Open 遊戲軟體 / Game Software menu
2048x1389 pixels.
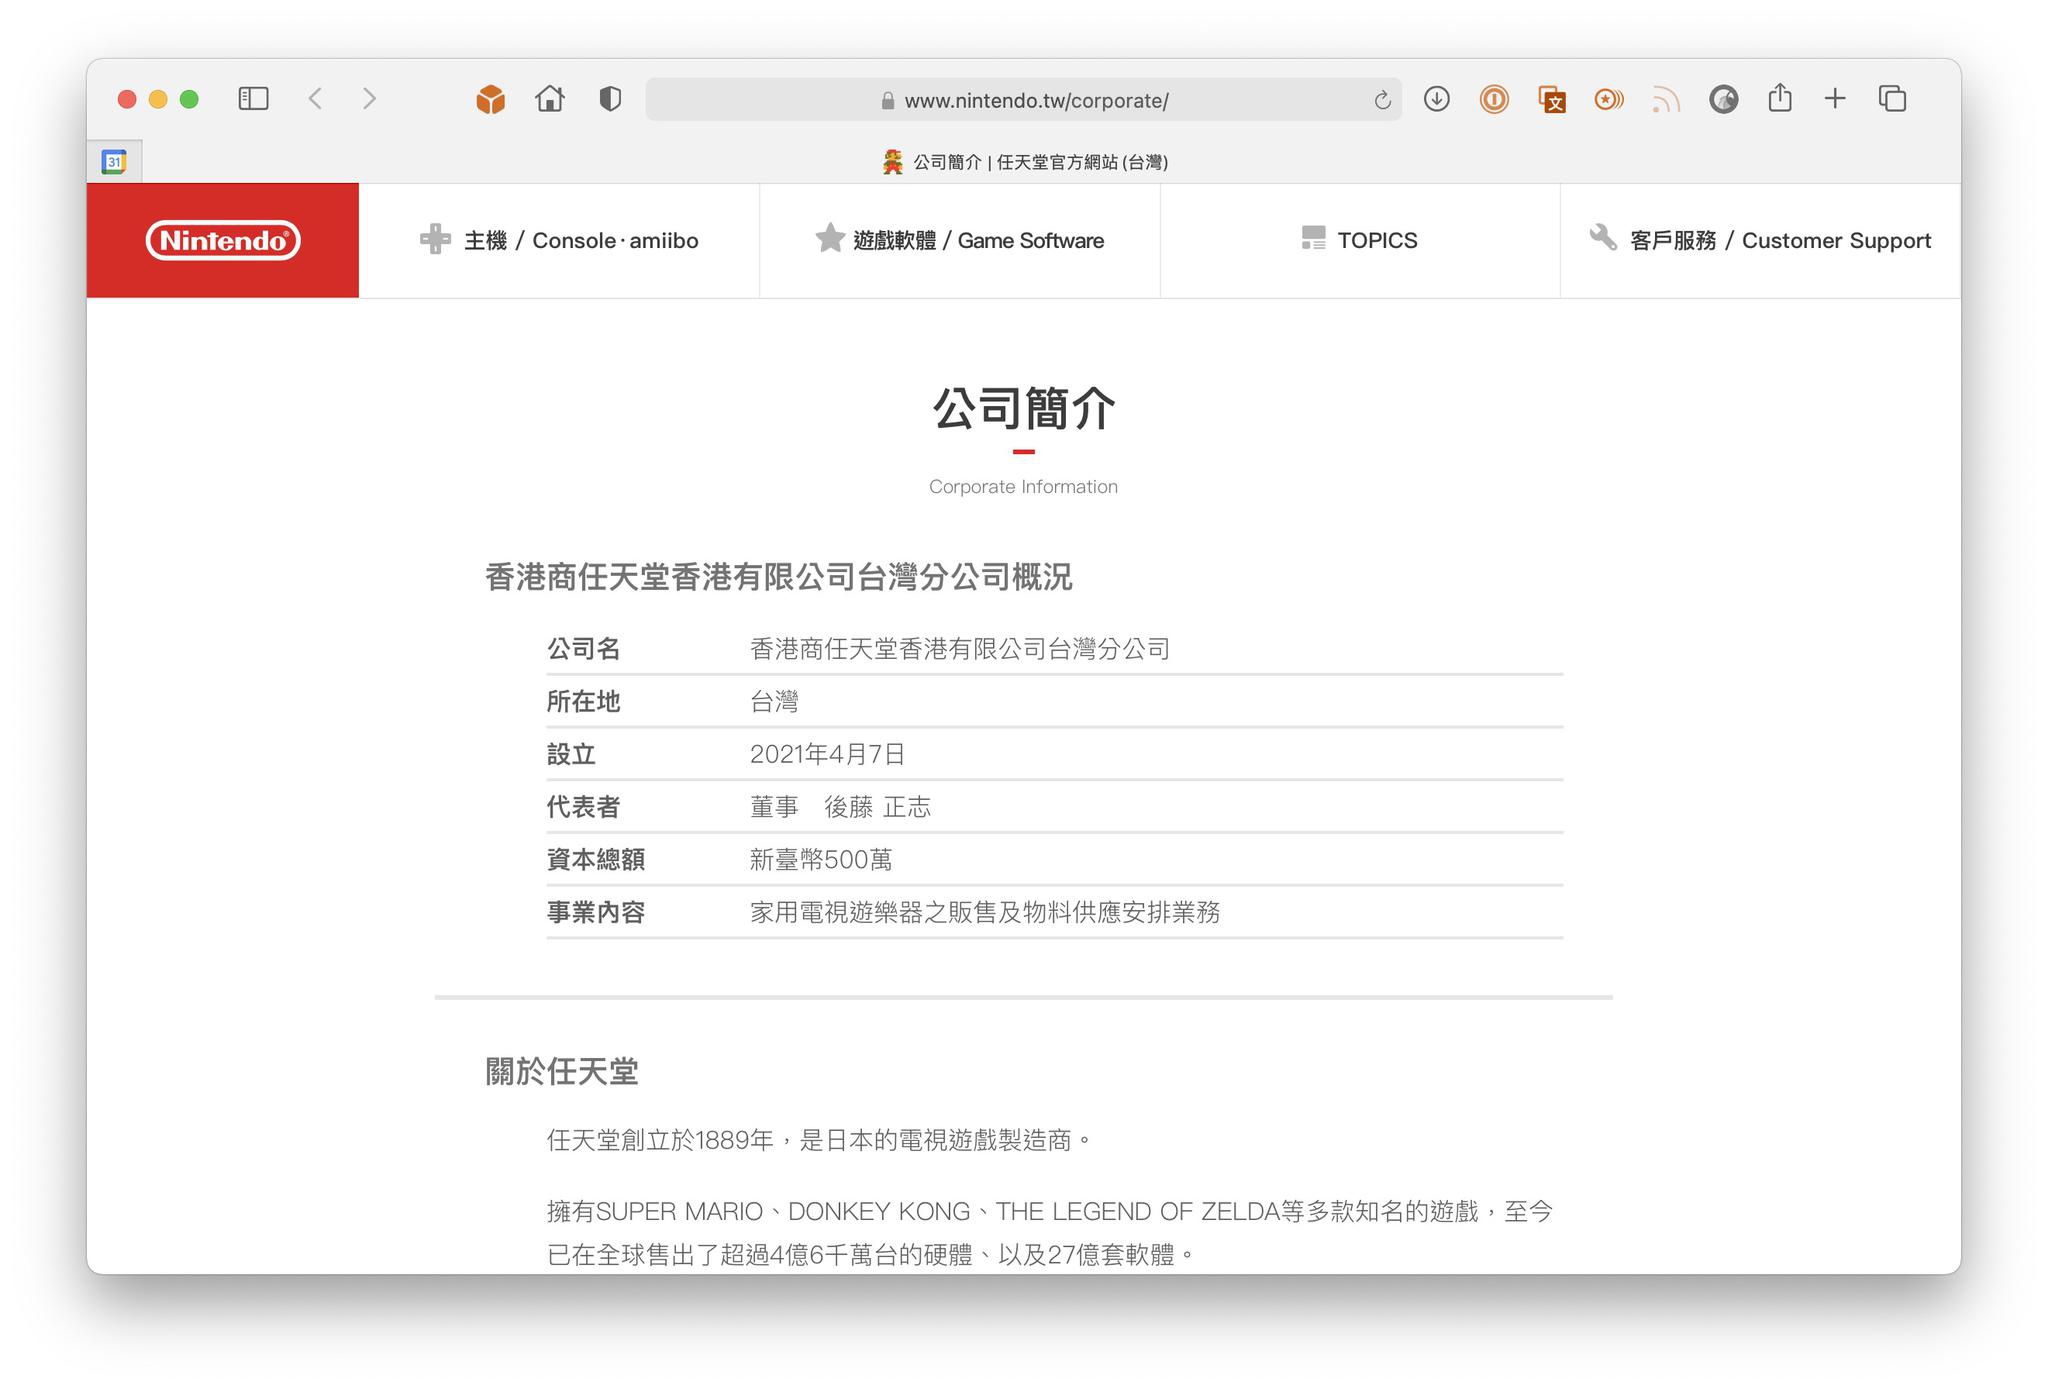click(960, 240)
